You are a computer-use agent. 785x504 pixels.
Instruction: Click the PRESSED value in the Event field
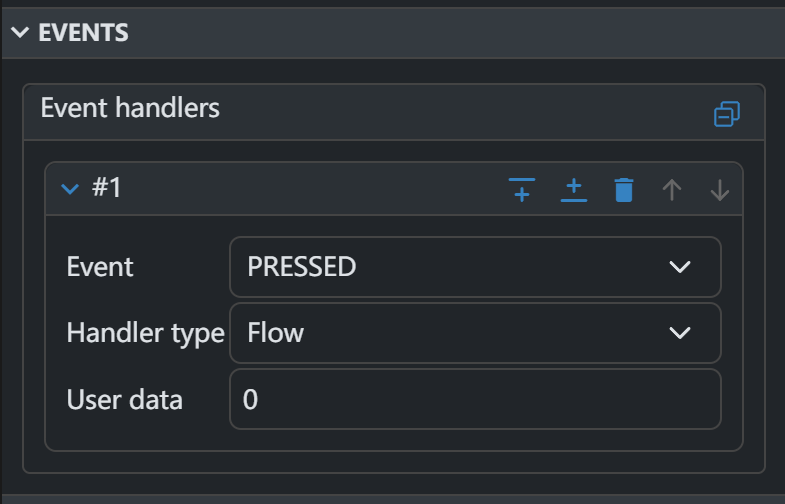(x=301, y=267)
